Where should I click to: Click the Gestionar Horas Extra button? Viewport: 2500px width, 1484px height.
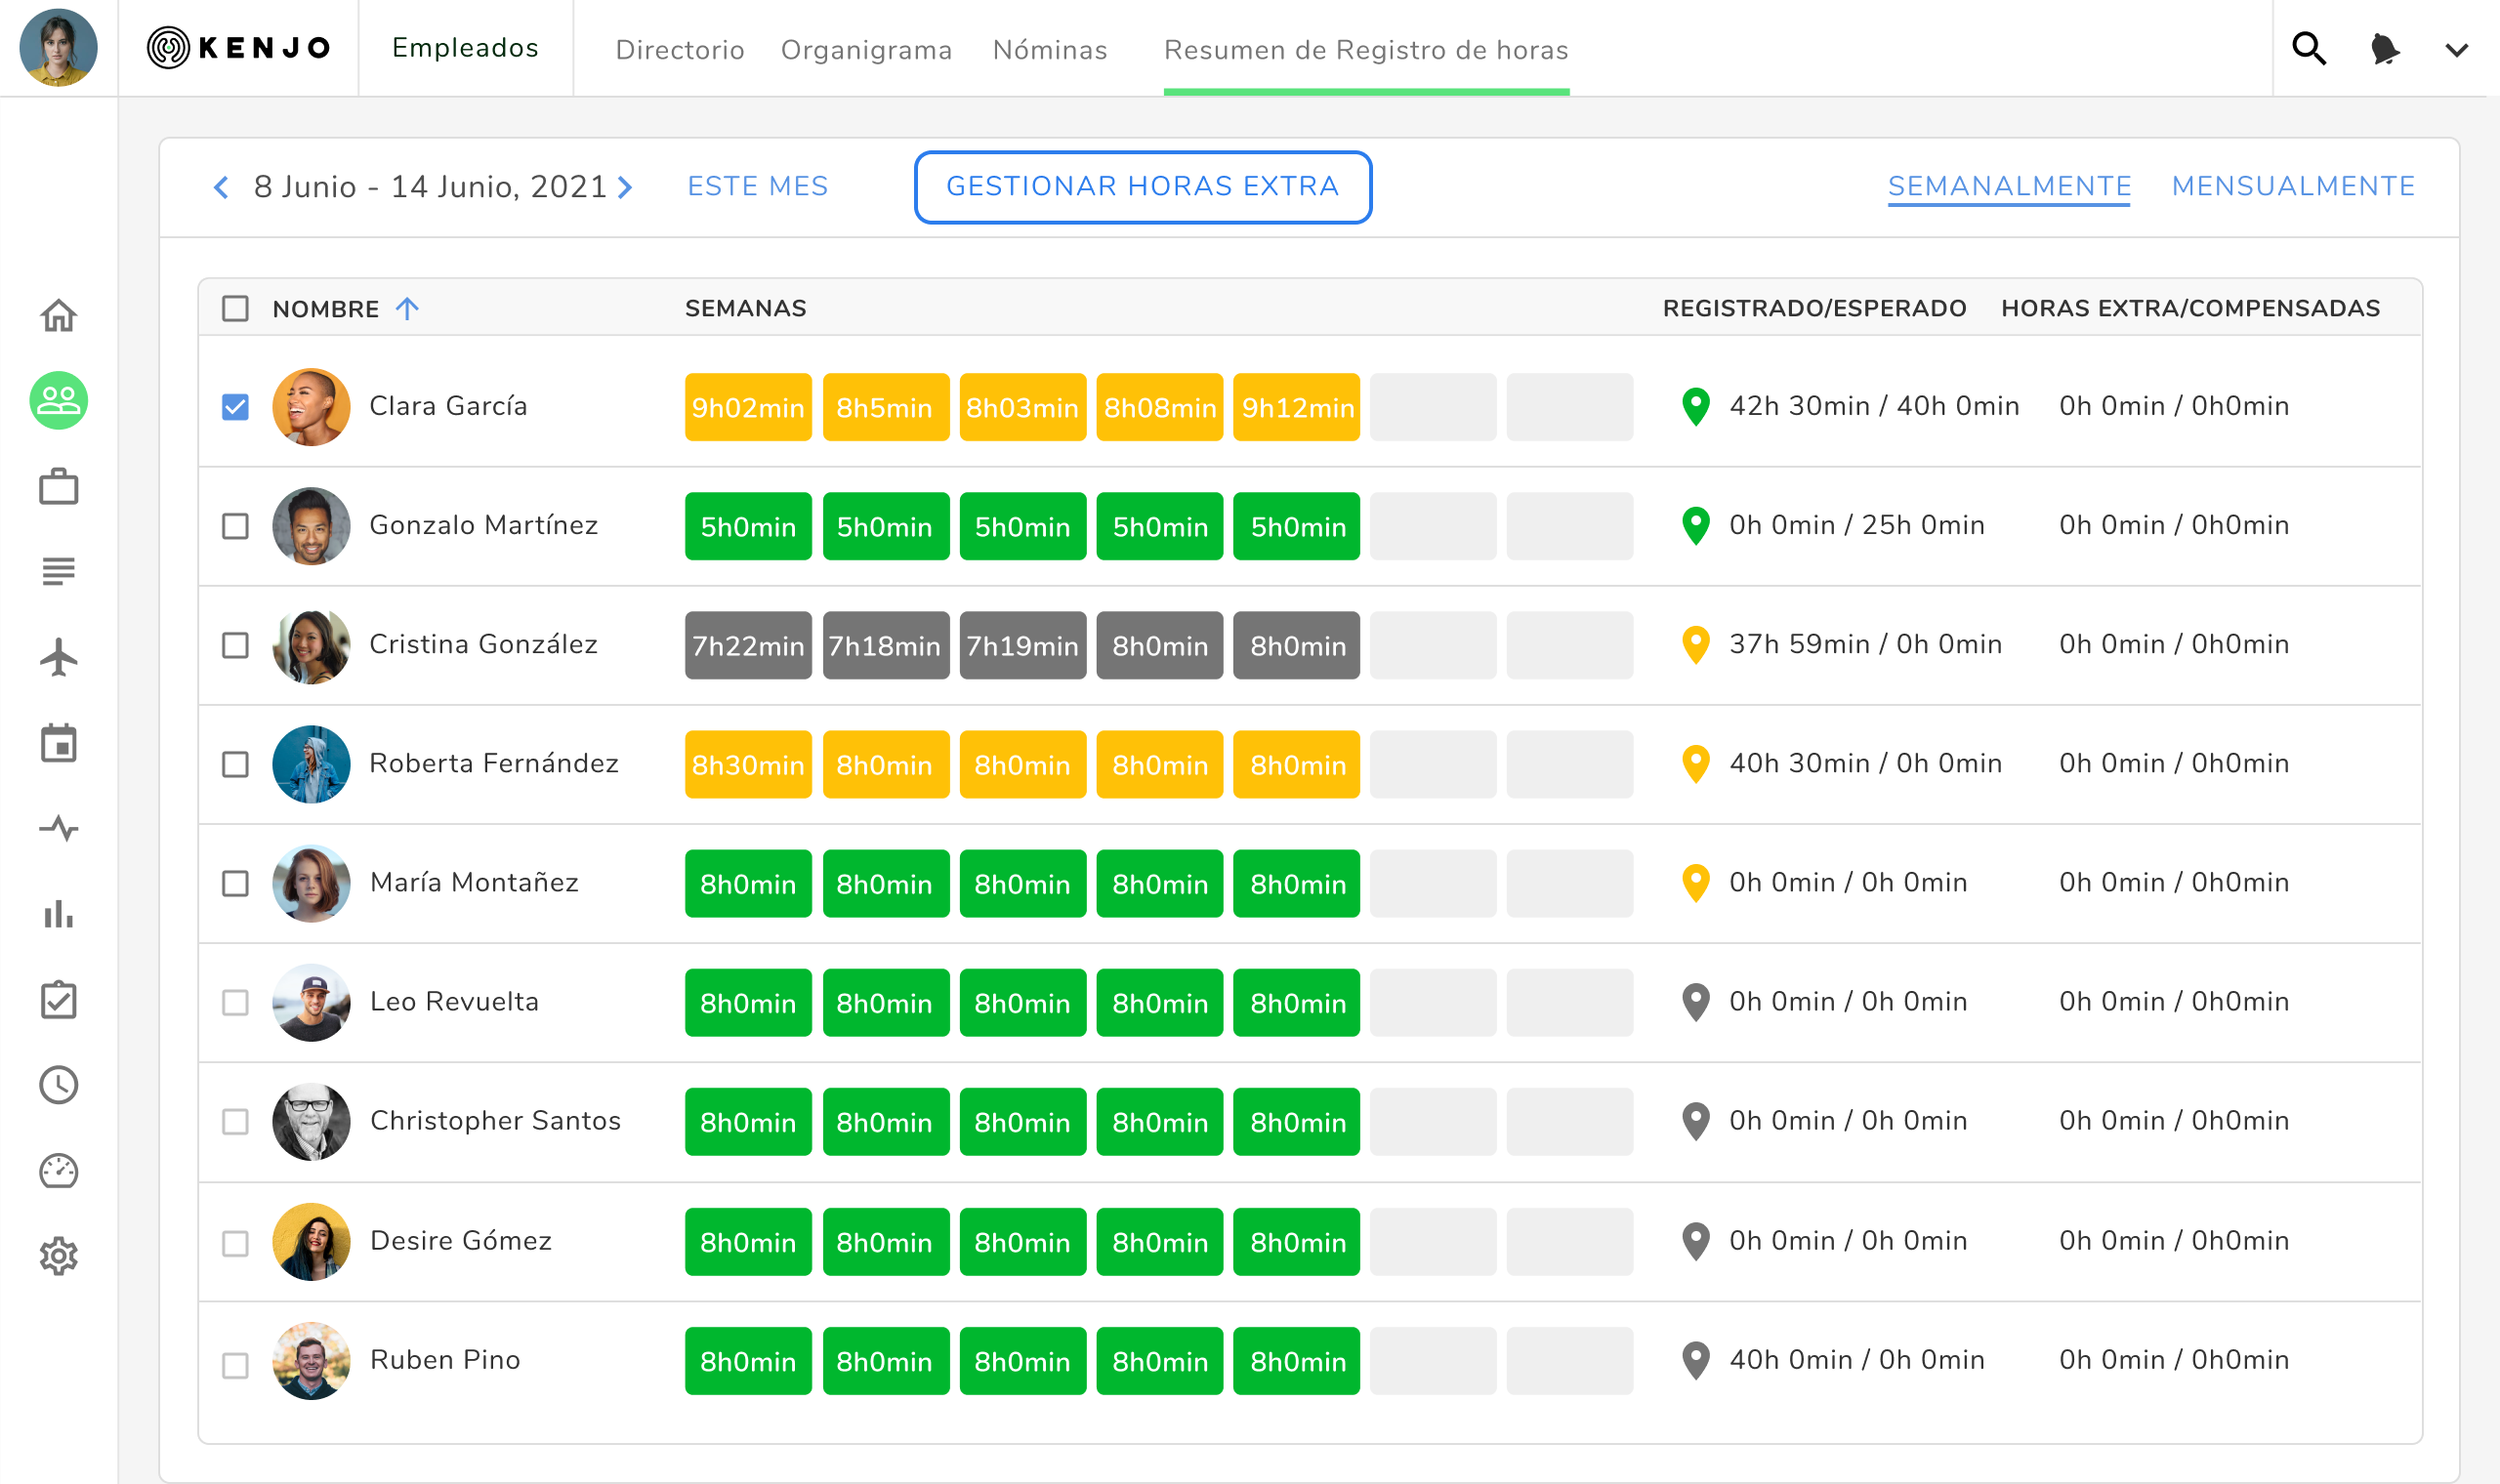tap(1142, 187)
